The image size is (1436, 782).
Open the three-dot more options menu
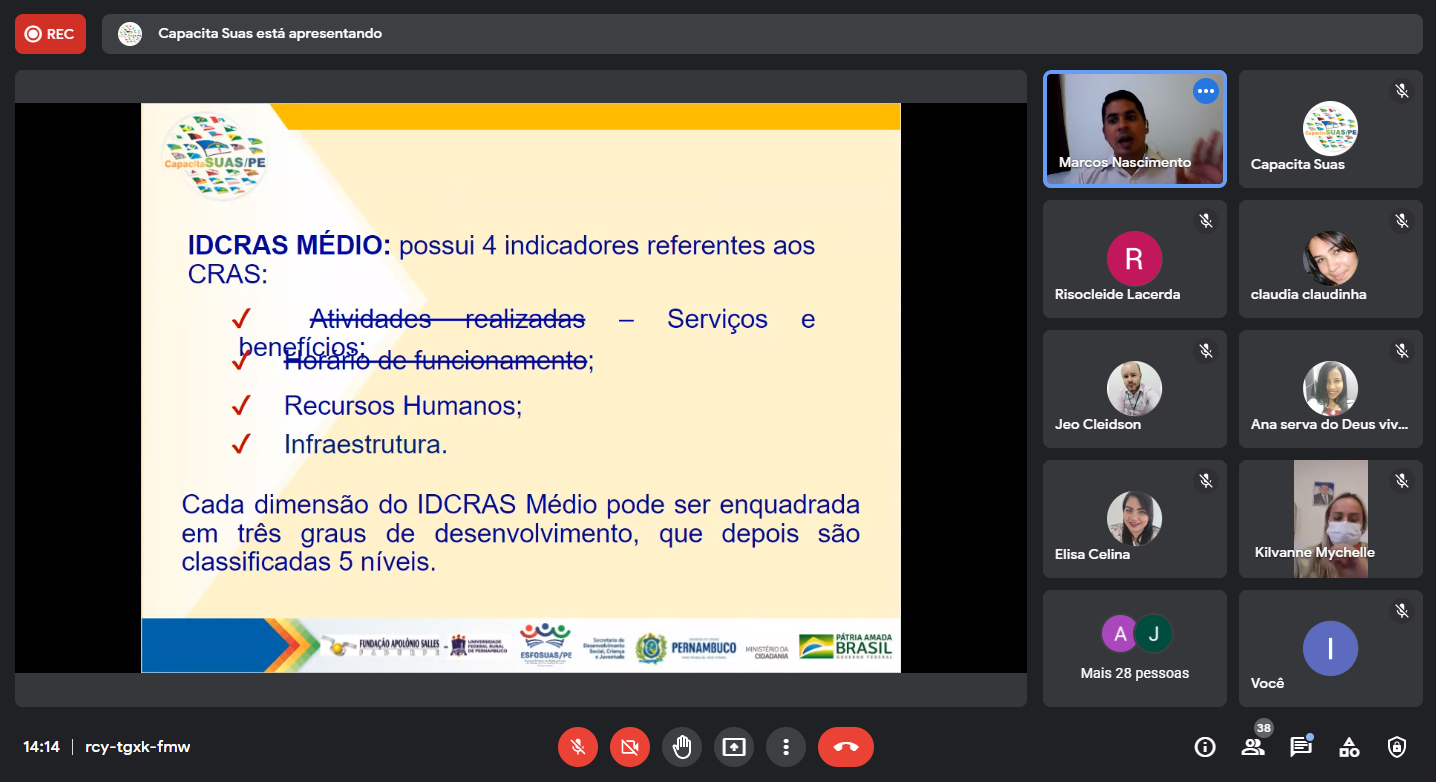tap(786, 747)
